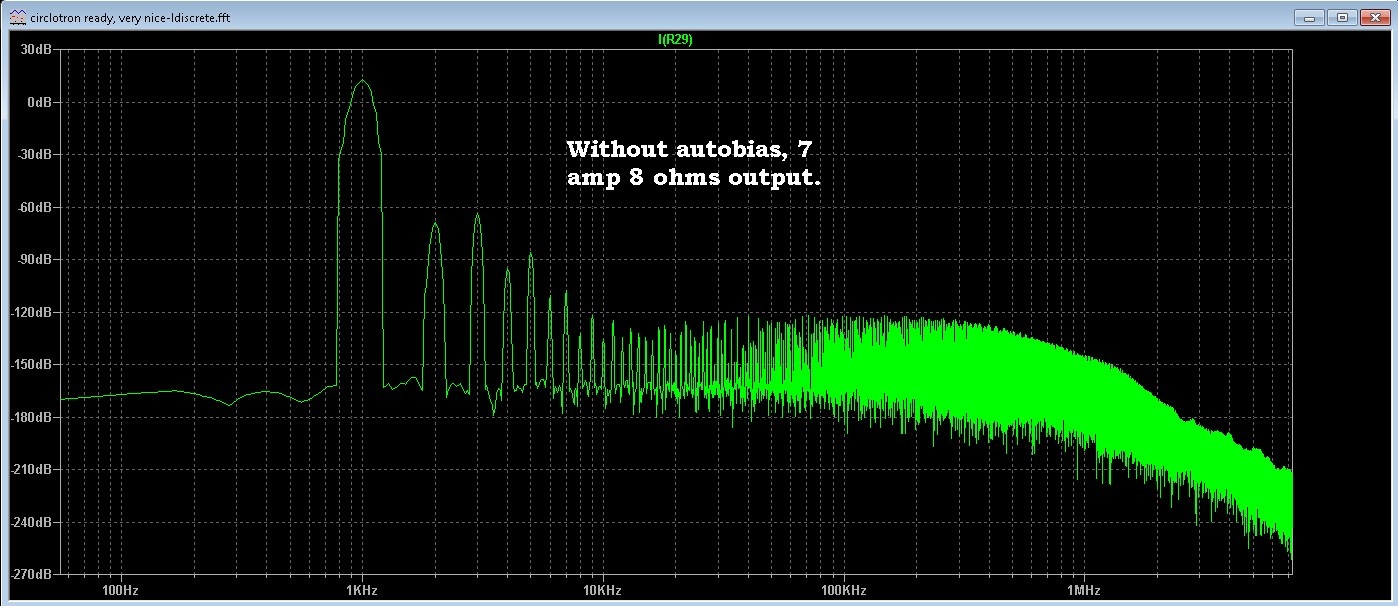Click the second harmonic peak near 2KHz
The height and width of the screenshot is (606, 1398).
435,225
